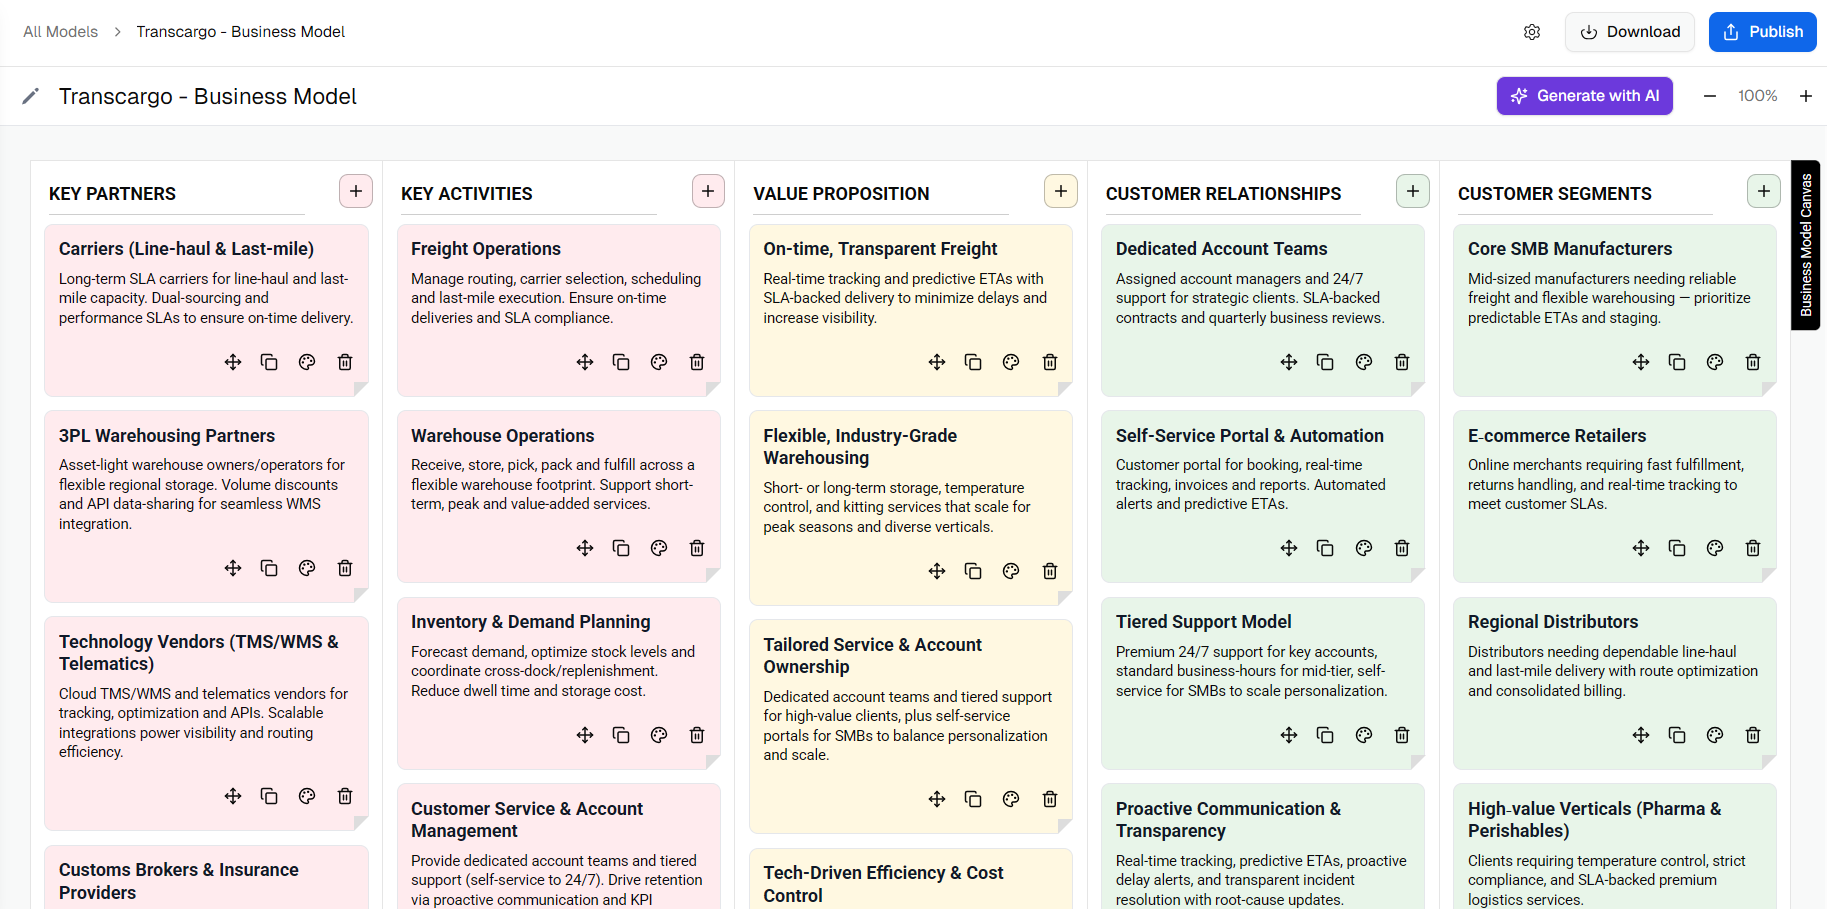Screen dimensions: 1827x909
Task: Change color of On-time, Transparent Freight card
Action: tap(1011, 362)
